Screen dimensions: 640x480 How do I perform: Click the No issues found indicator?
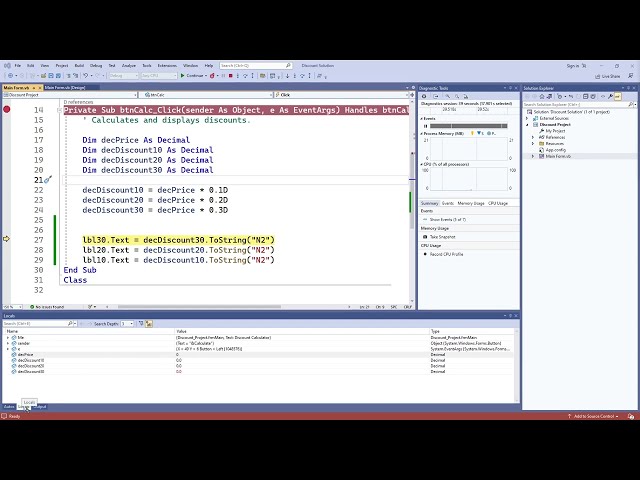(47, 307)
